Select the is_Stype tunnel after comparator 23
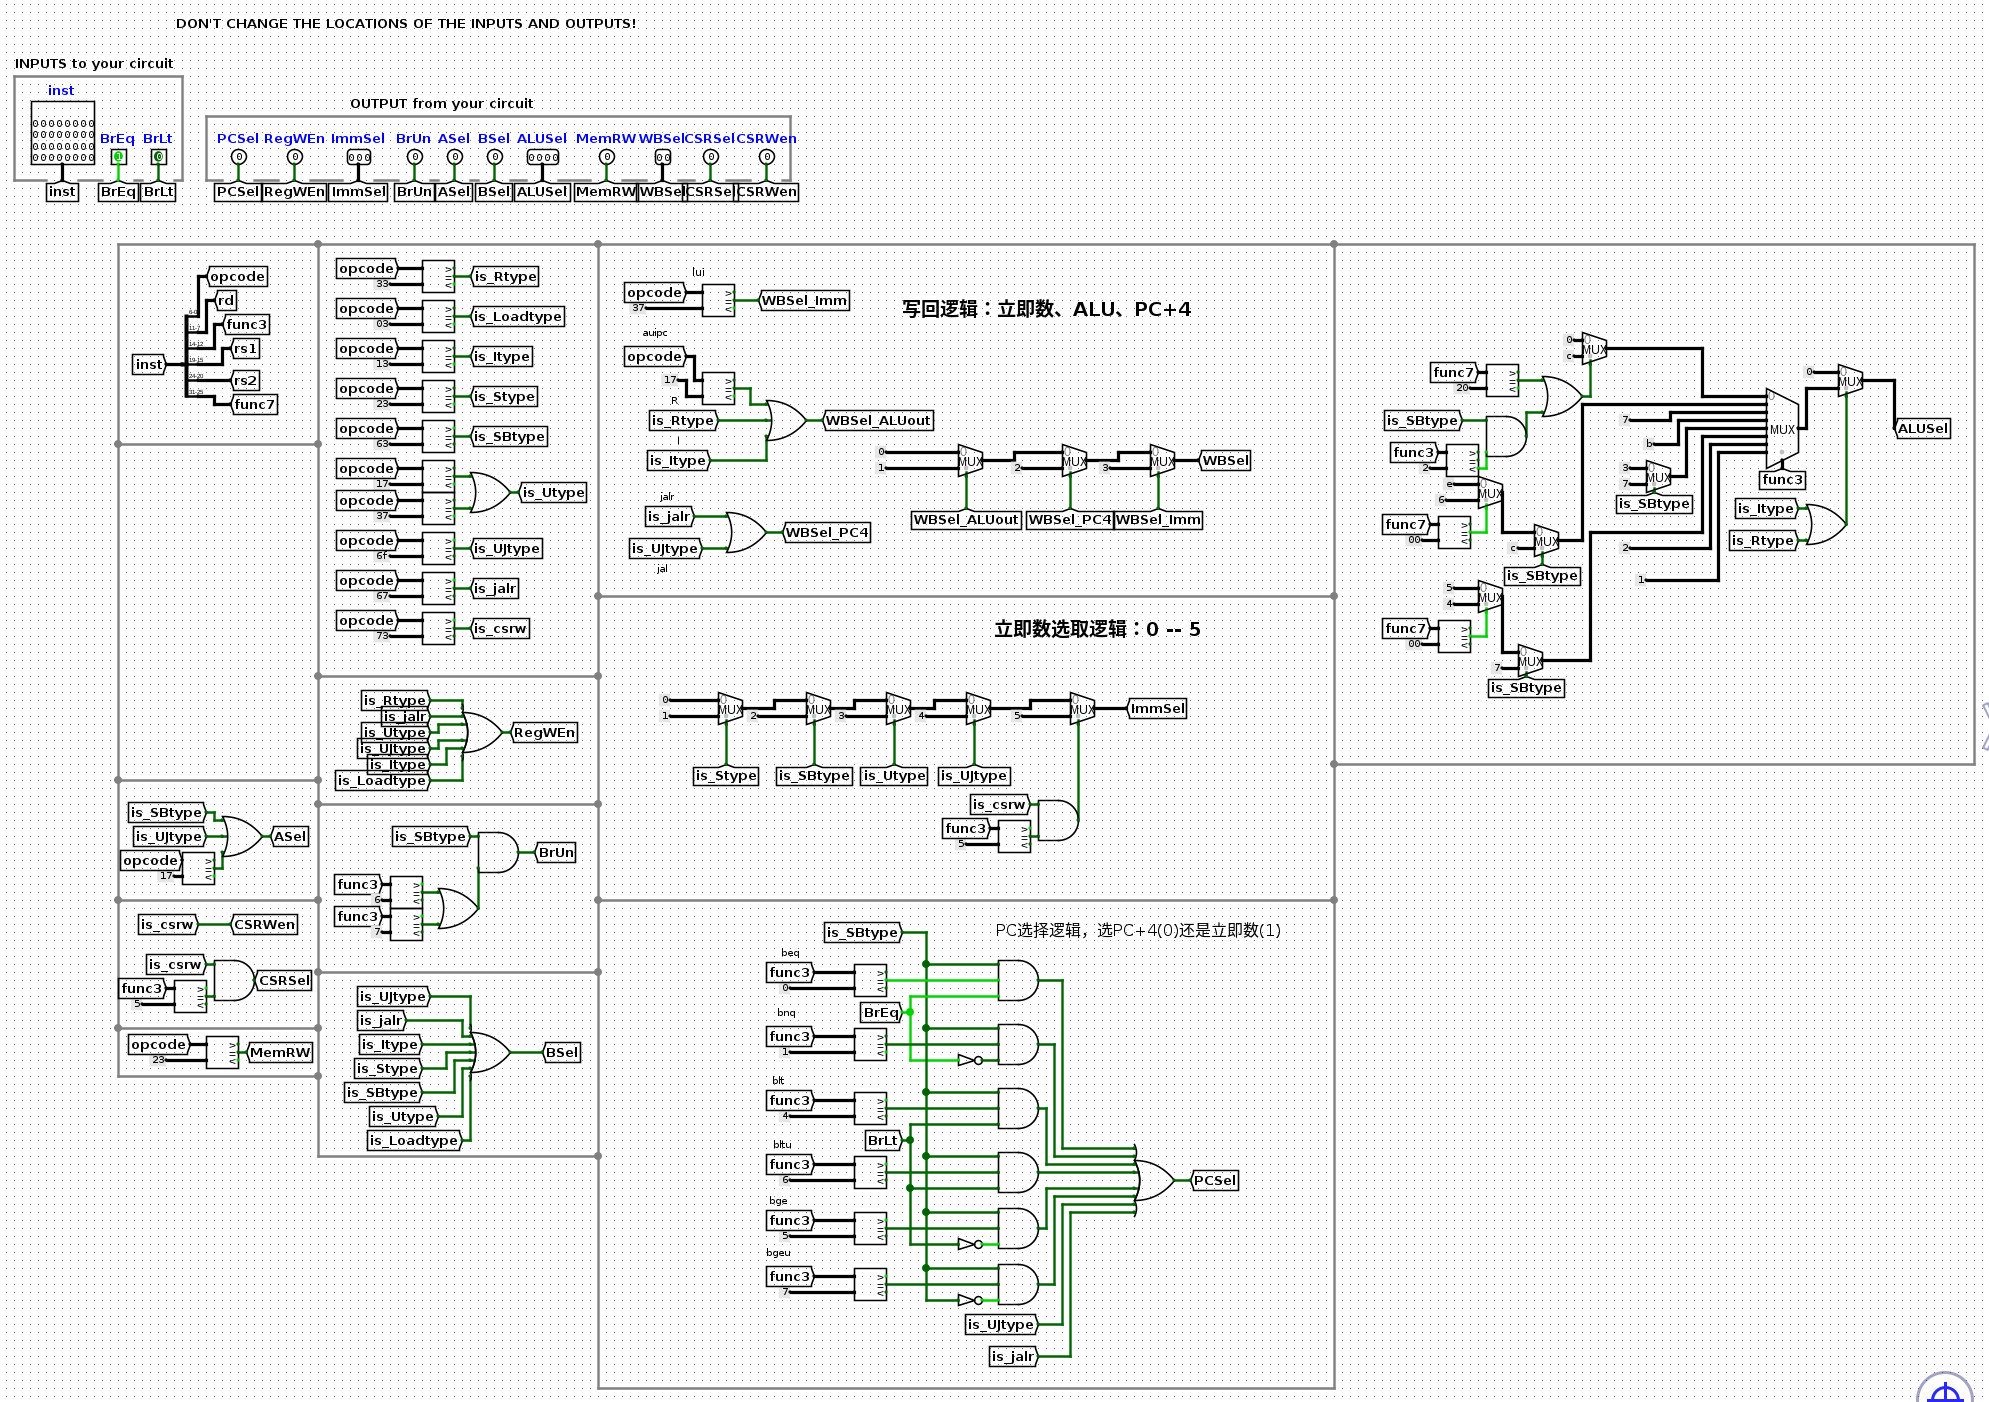This screenshot has height=1402, width=1989. (503, 396)
